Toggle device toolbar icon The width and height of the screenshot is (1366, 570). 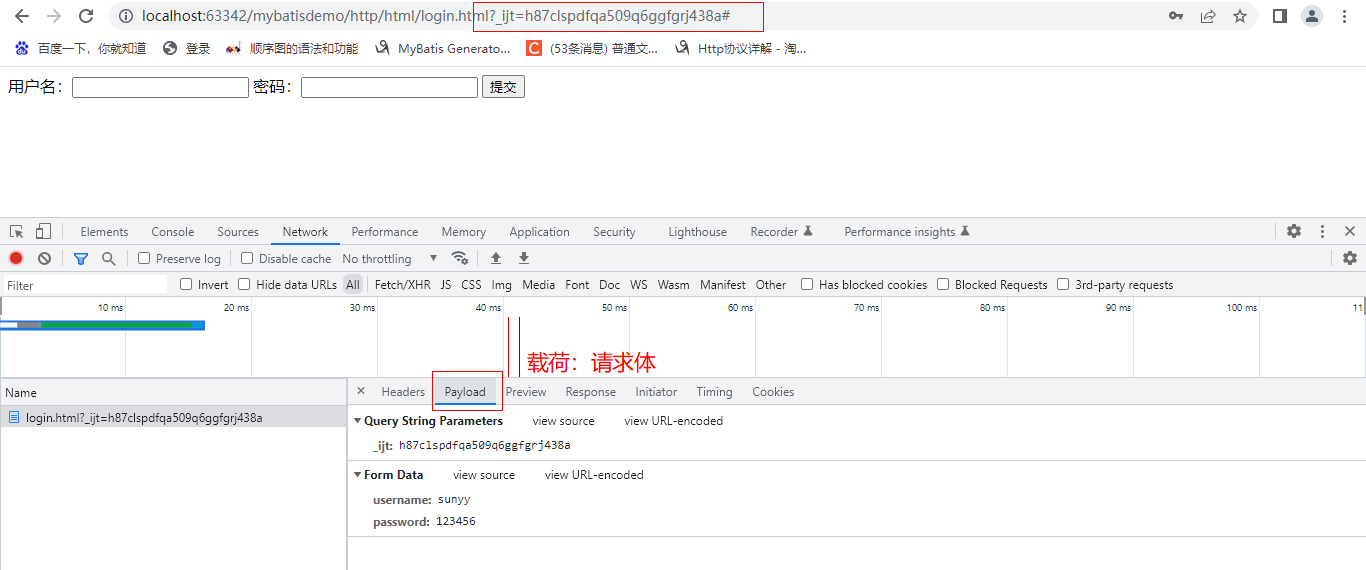[43, 231]
